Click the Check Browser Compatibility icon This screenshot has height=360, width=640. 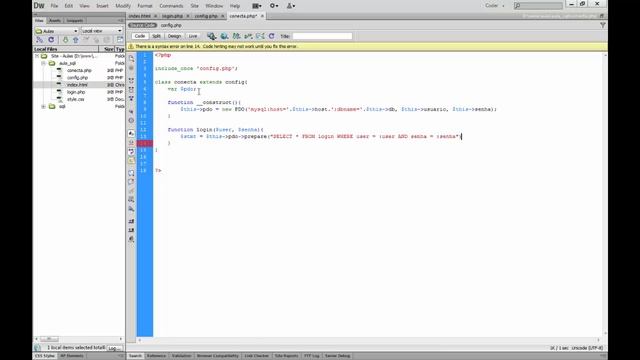[260, 36]
